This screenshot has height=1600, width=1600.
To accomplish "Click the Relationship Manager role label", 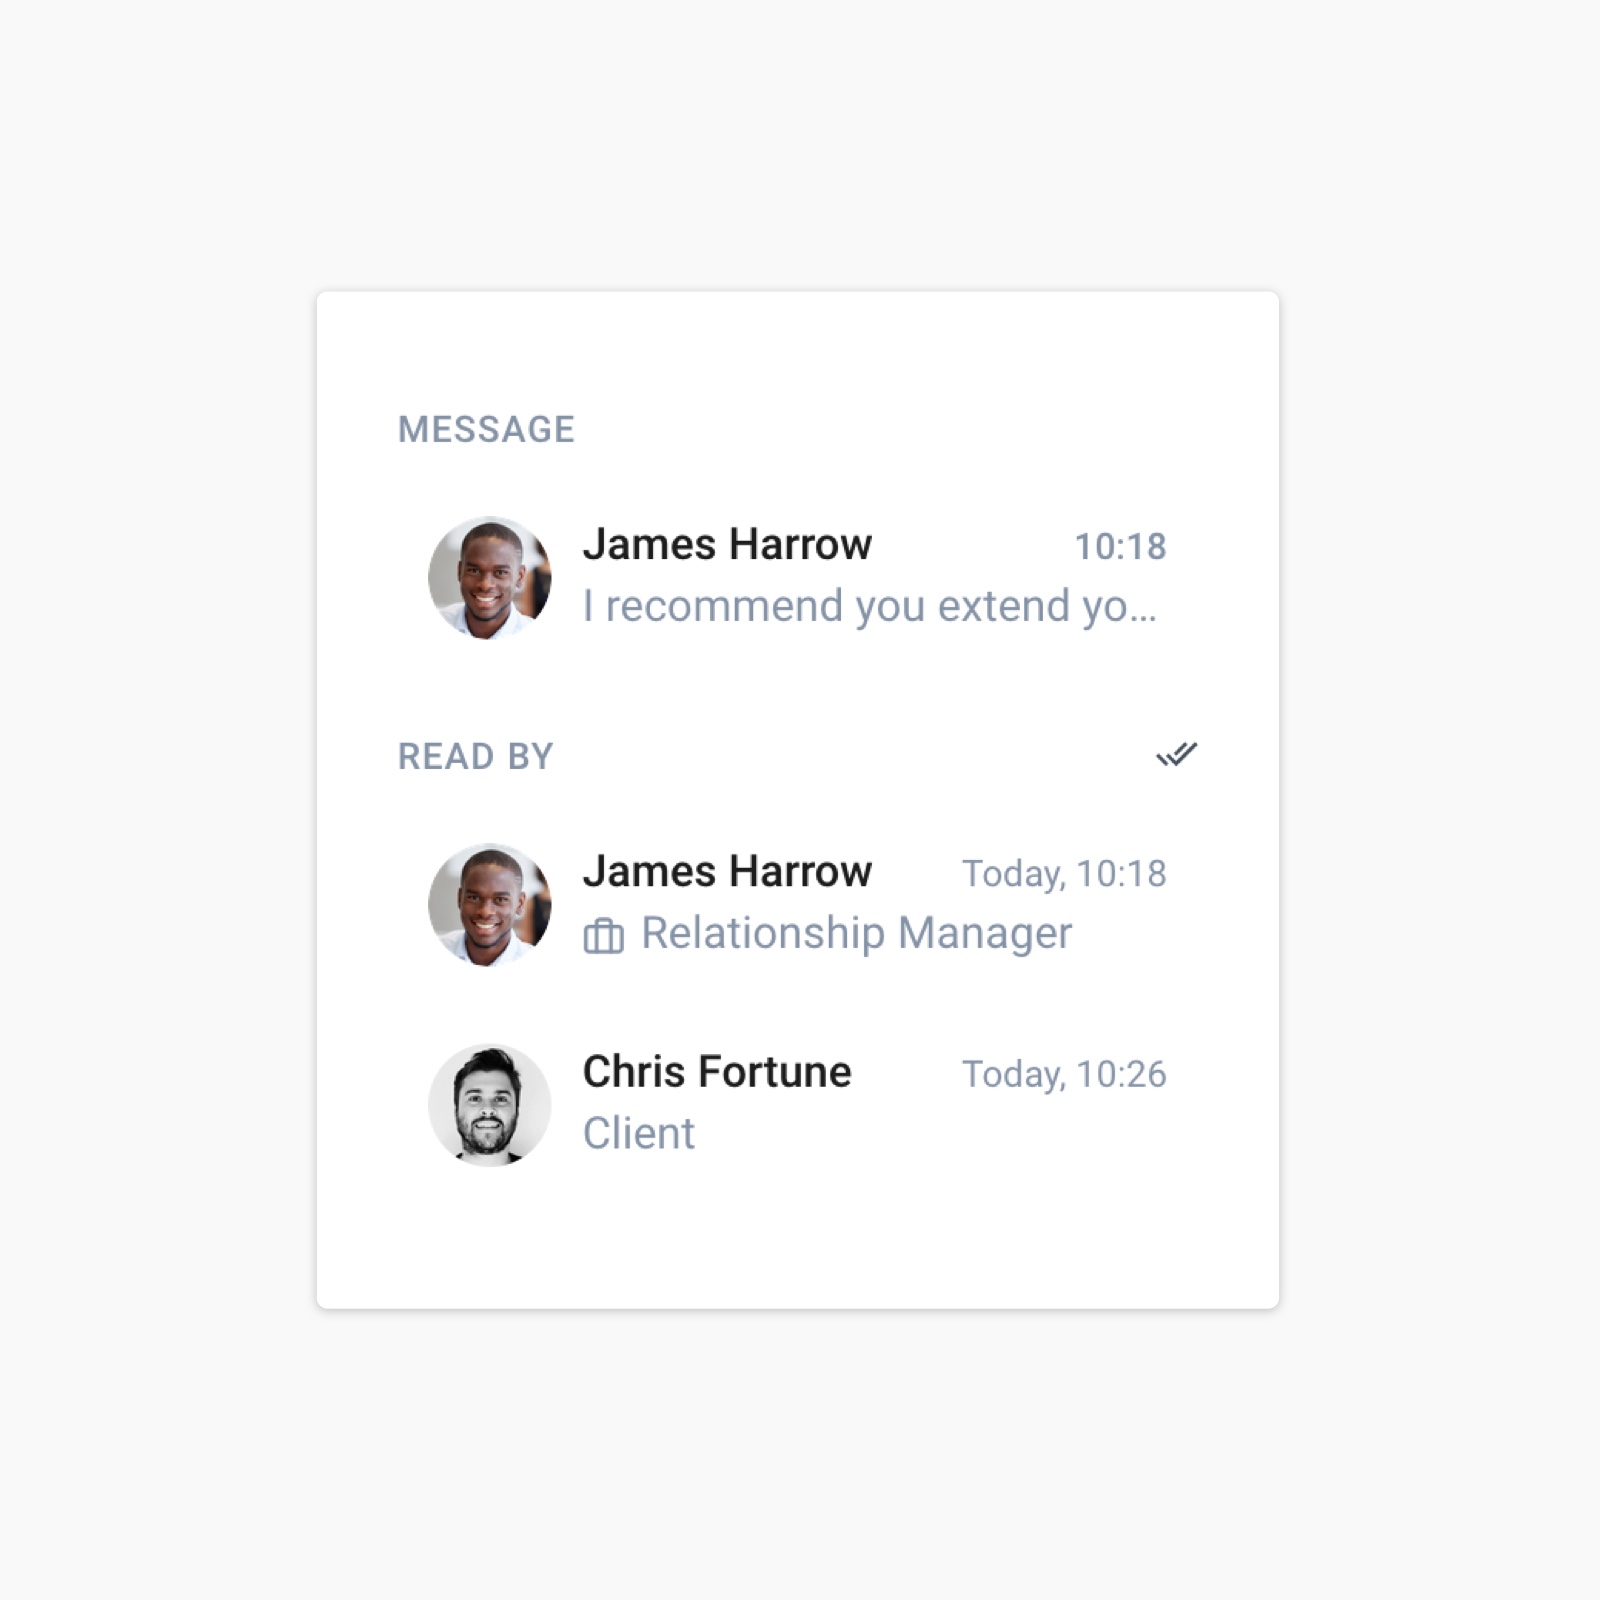I will coord(856,934).
